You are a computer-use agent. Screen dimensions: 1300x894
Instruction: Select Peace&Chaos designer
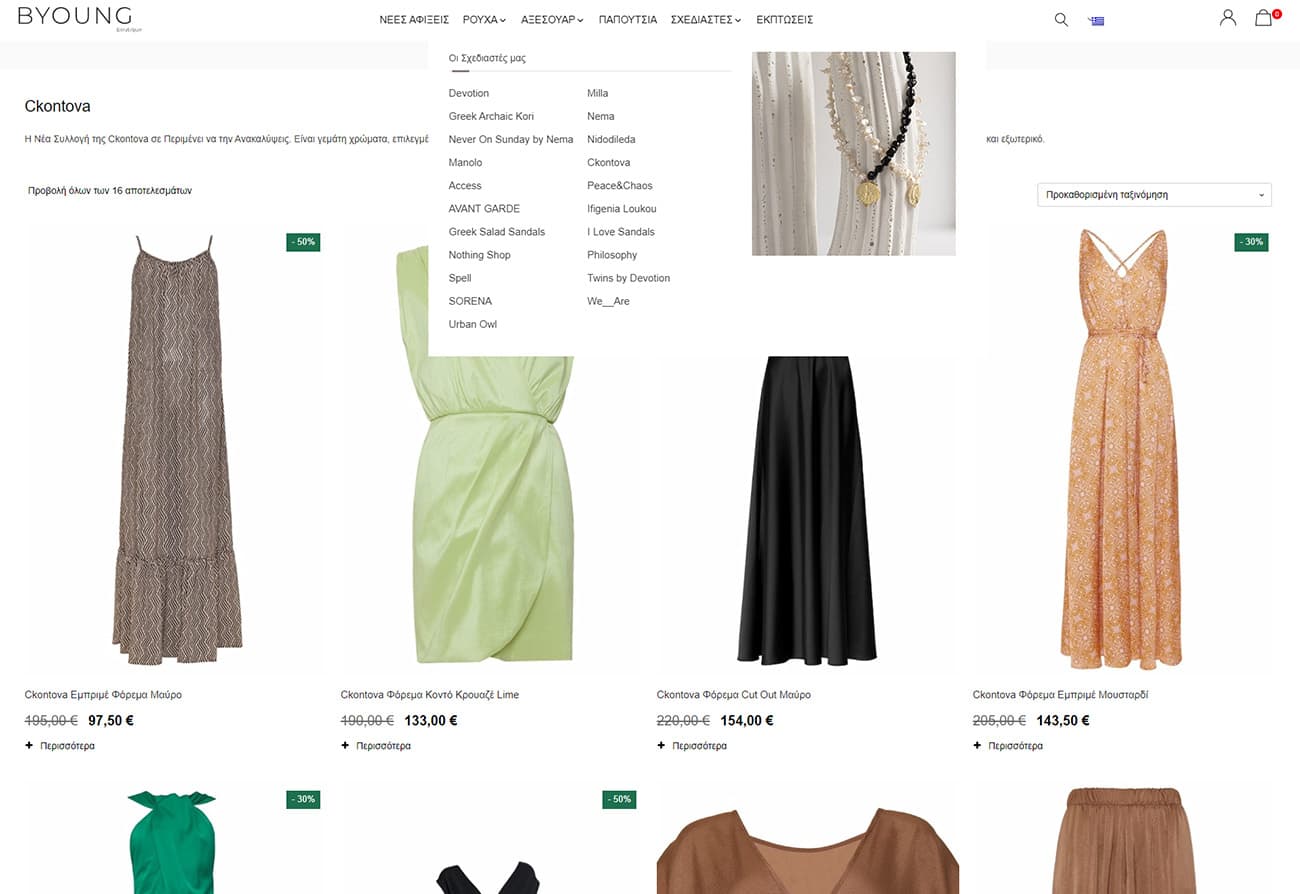620,185
